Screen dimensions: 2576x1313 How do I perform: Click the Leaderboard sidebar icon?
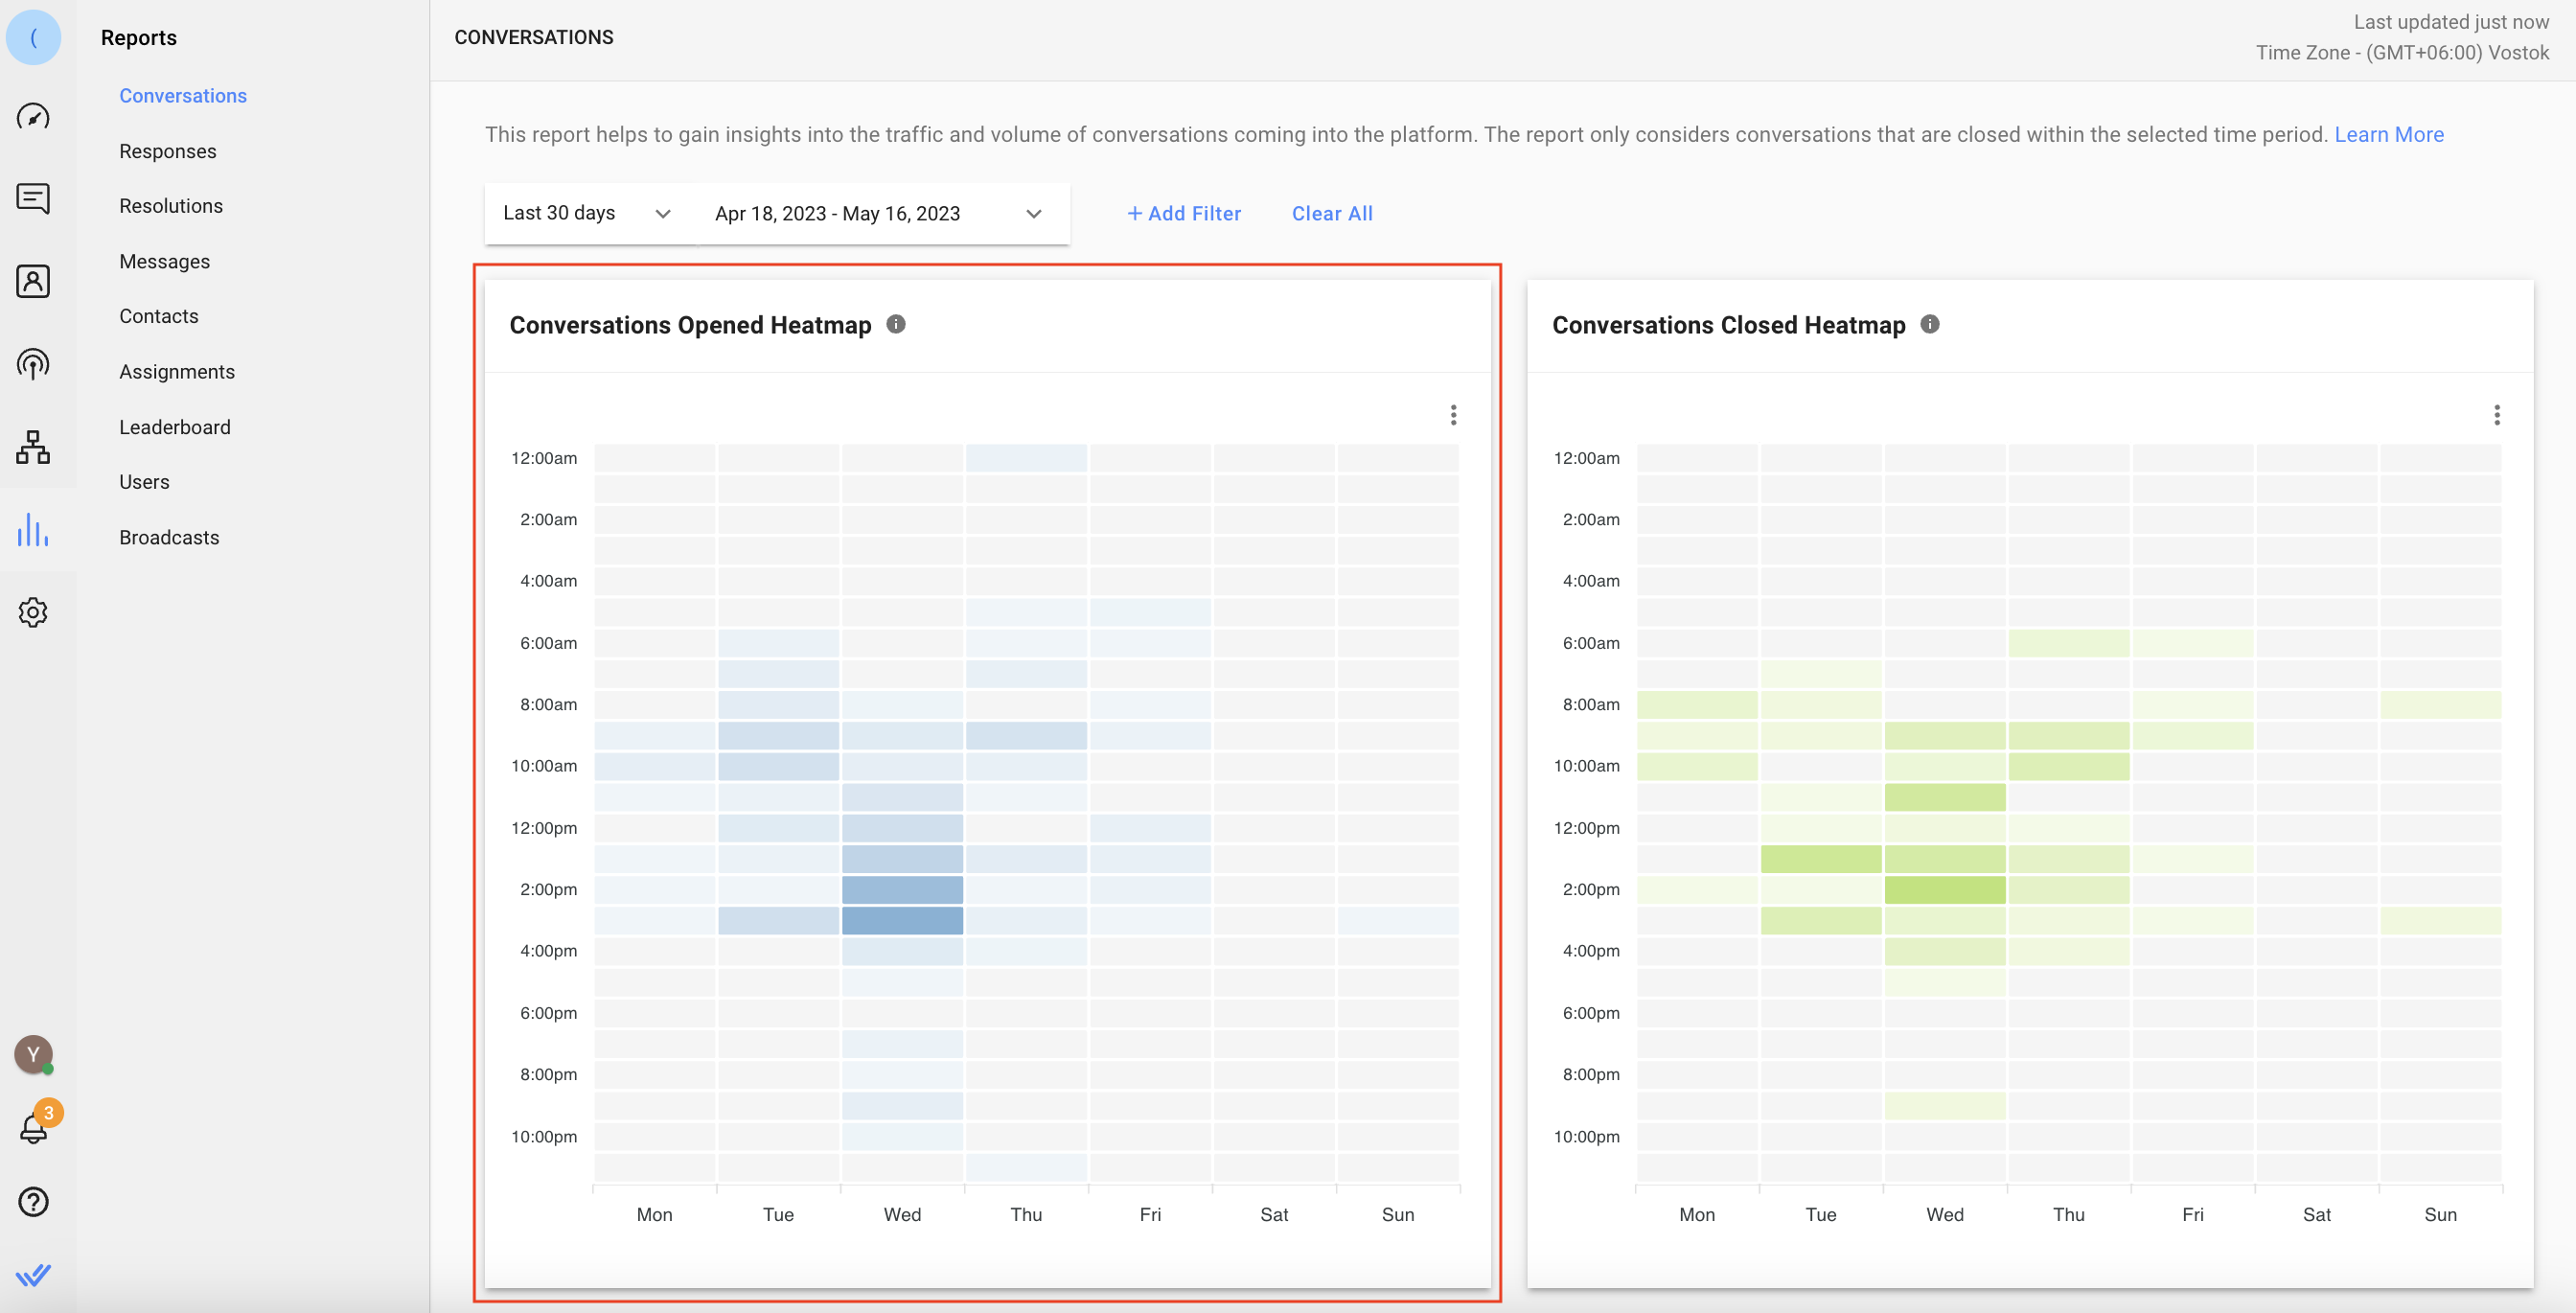pos(174,426)
